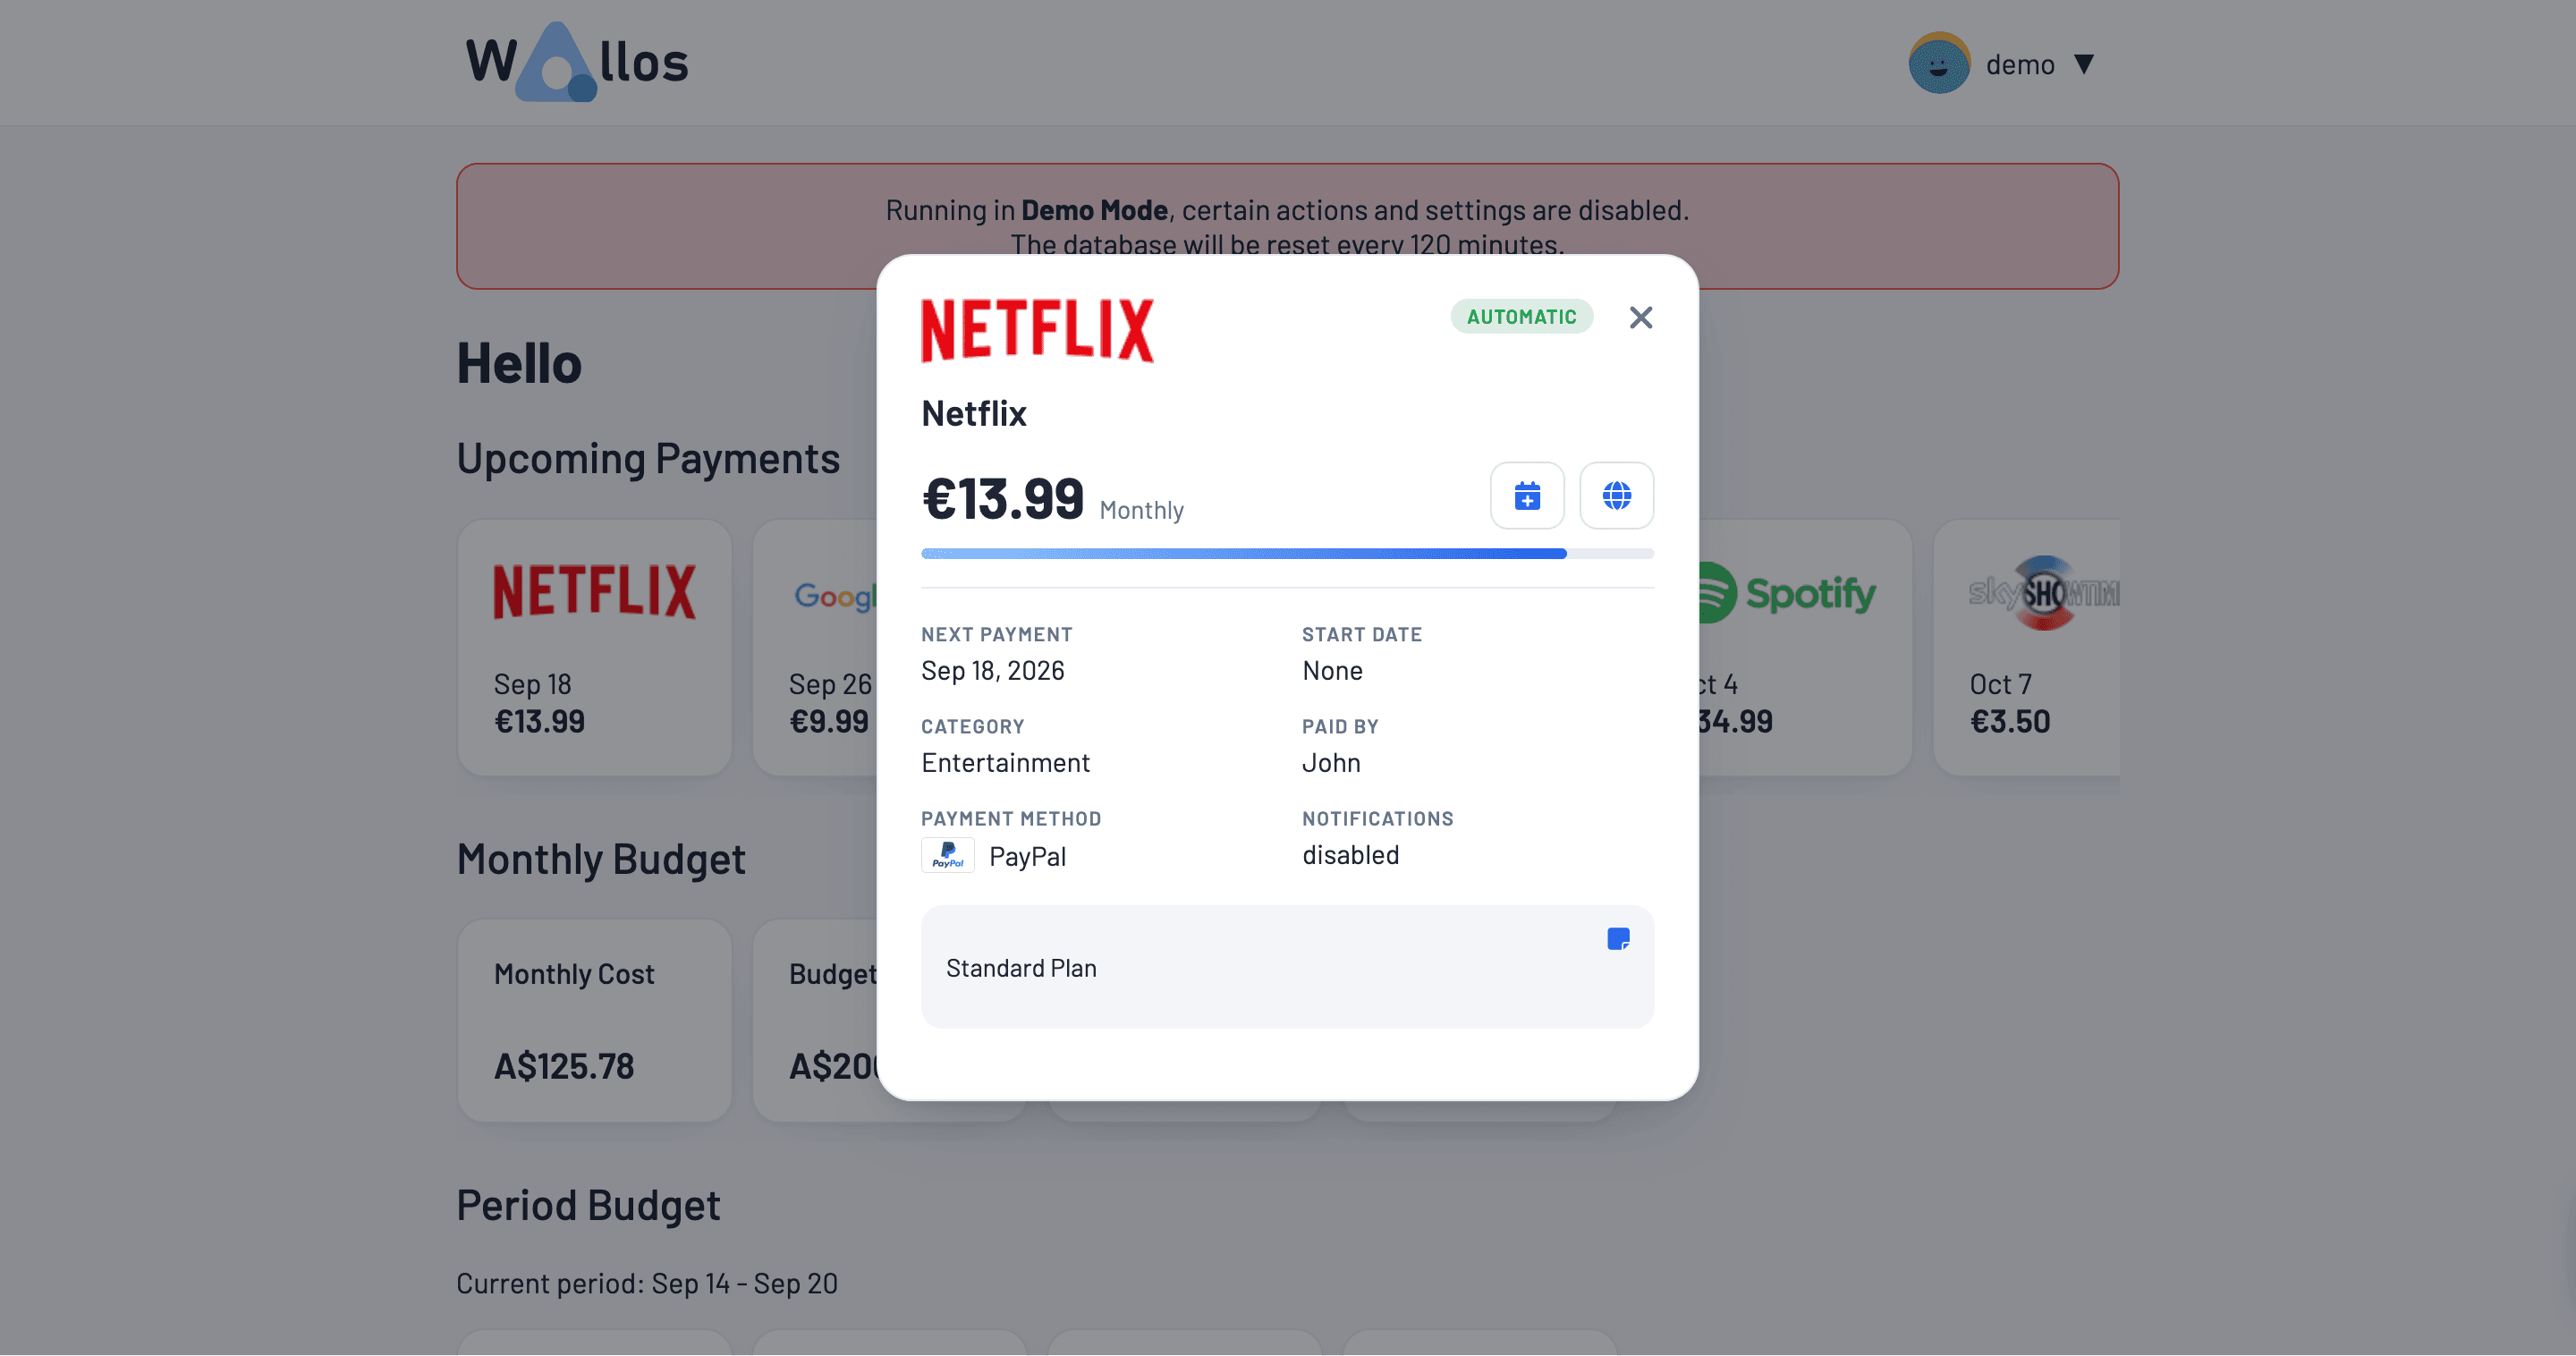Click the Hello greeting heading
Image resolution: width=2576 pixels, height=1356 pixels.
(519, 363)
